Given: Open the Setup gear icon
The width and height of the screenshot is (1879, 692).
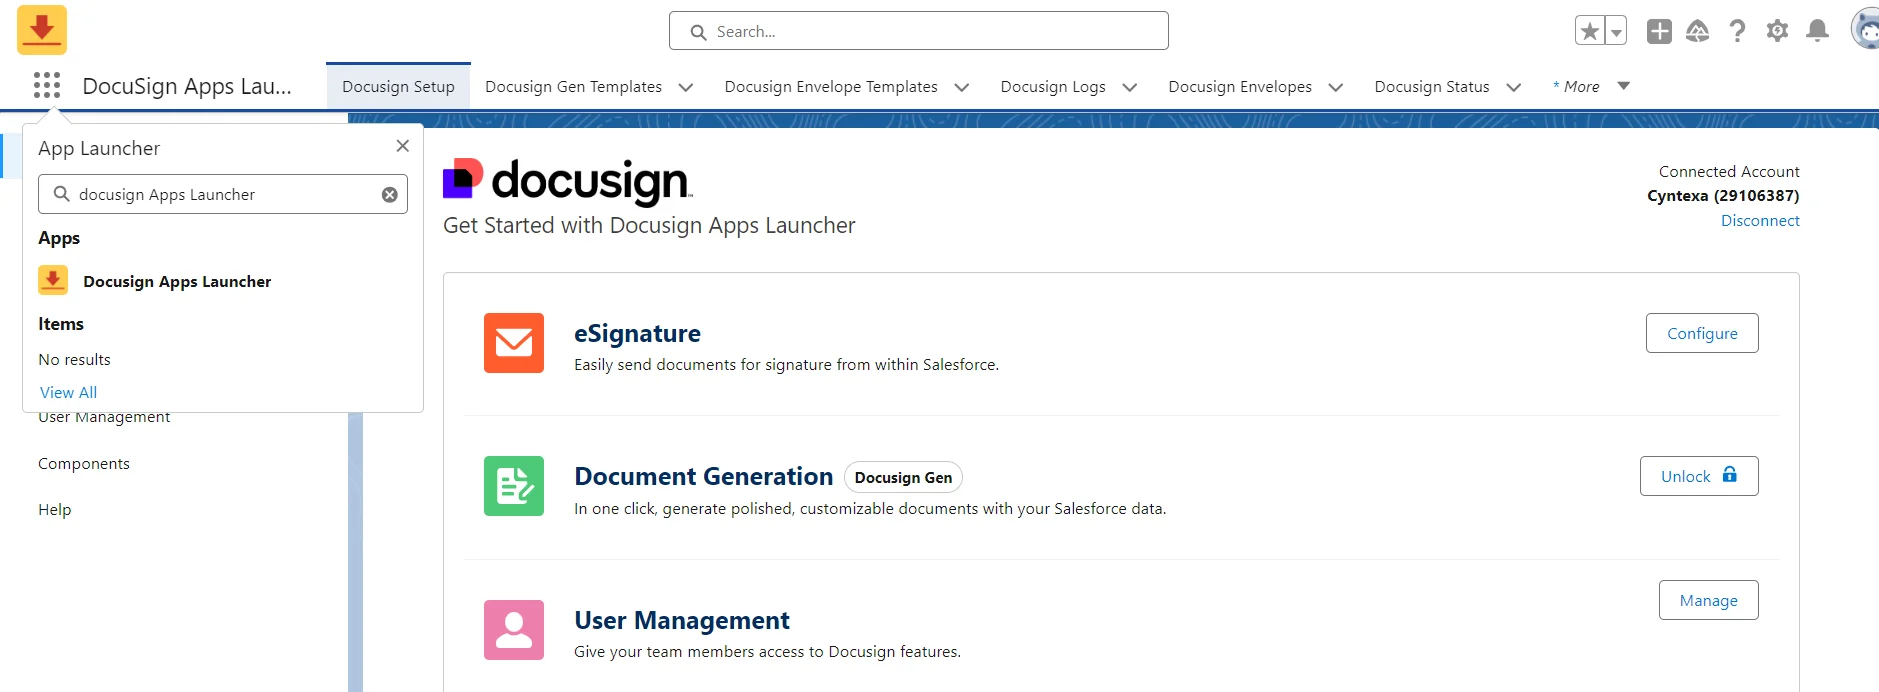Looking at the screenshot, I should [1777, 31].
